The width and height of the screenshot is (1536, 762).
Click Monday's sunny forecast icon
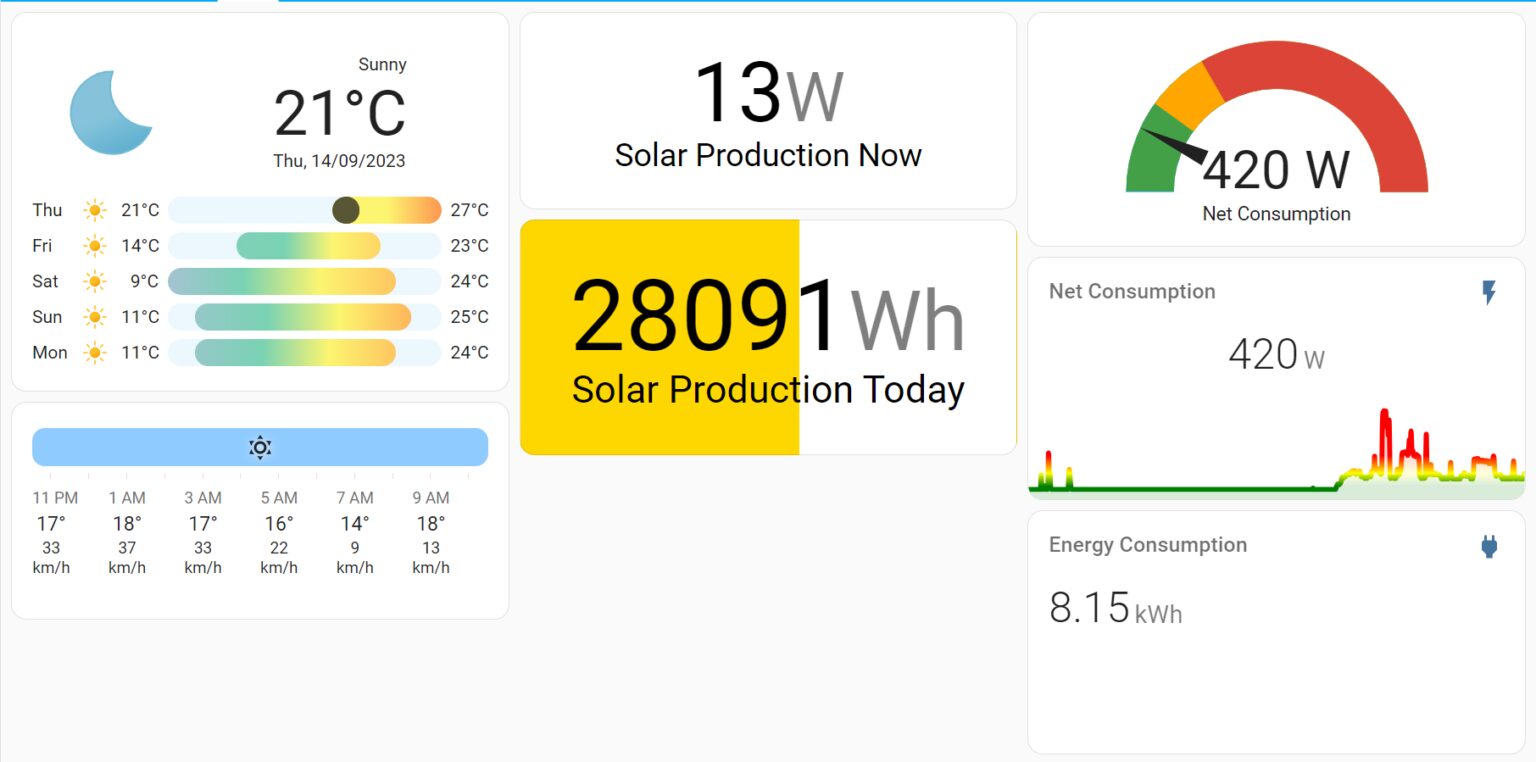tap(95, 352)
